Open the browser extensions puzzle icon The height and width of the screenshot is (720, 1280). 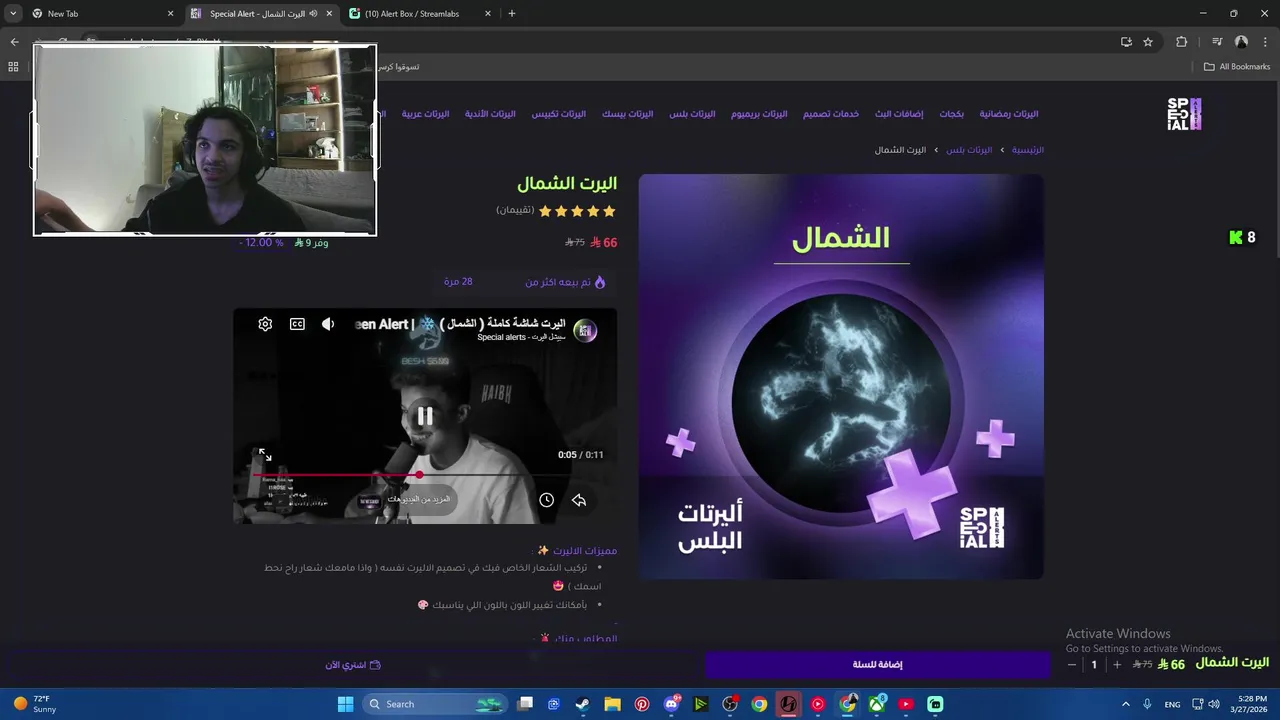[x=1182, y=42]
